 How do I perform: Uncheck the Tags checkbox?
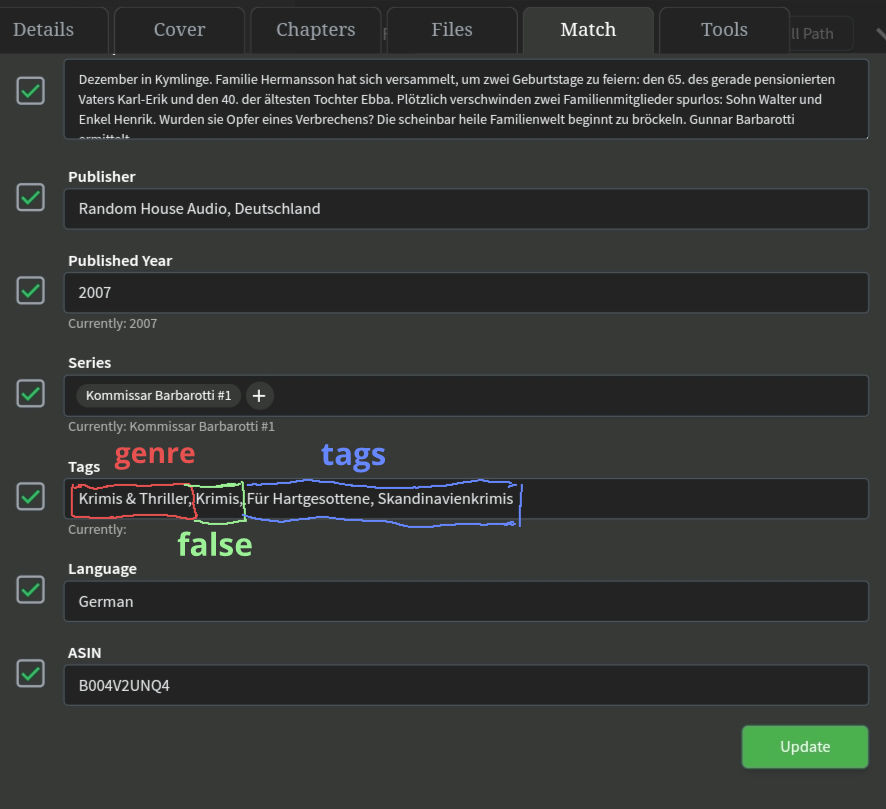[30, 496]
